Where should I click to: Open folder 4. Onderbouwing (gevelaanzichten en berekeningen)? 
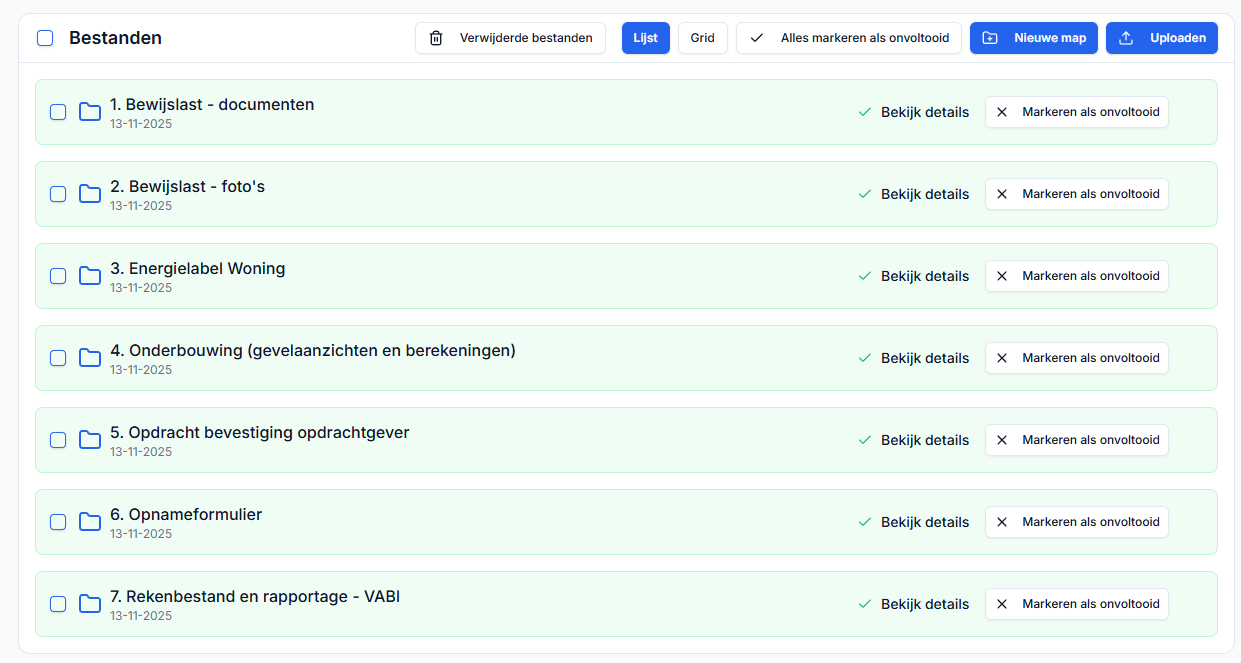[x=312, y=351]
